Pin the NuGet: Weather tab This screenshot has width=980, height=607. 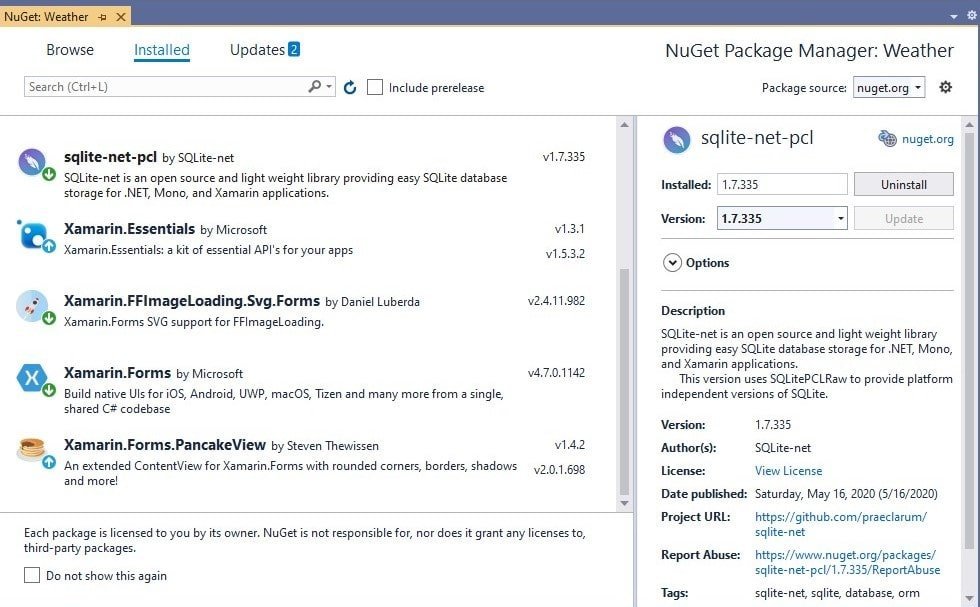point(102,17)
